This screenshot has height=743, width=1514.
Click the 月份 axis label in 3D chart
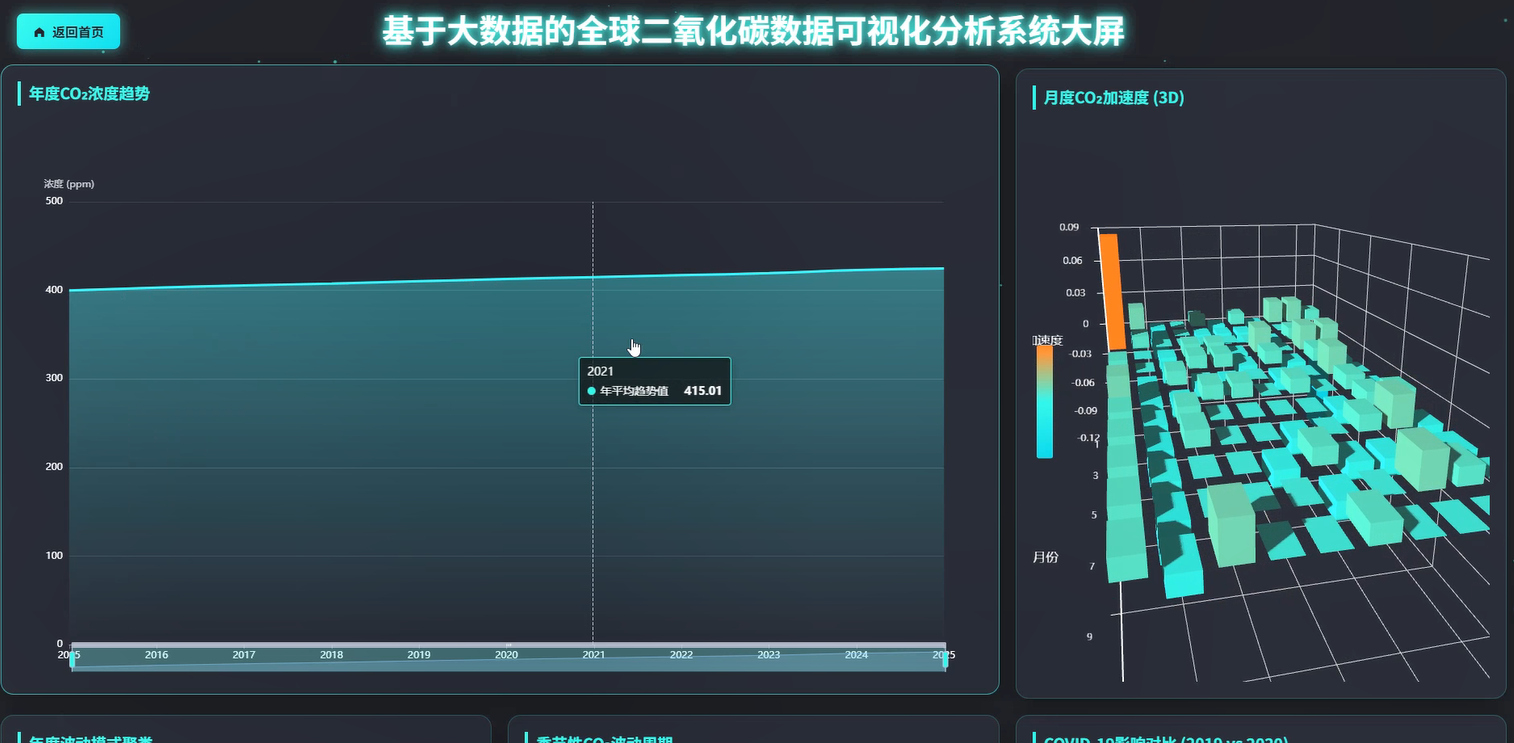[x=1048, y=557]
